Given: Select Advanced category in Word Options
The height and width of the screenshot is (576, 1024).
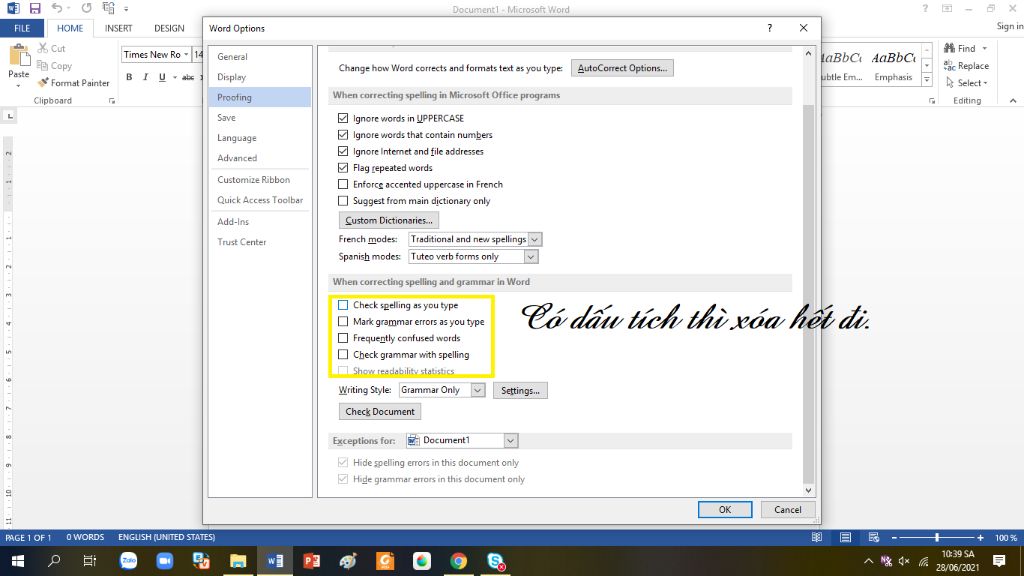Looking at the screenshot, I should tap(259, 158).
